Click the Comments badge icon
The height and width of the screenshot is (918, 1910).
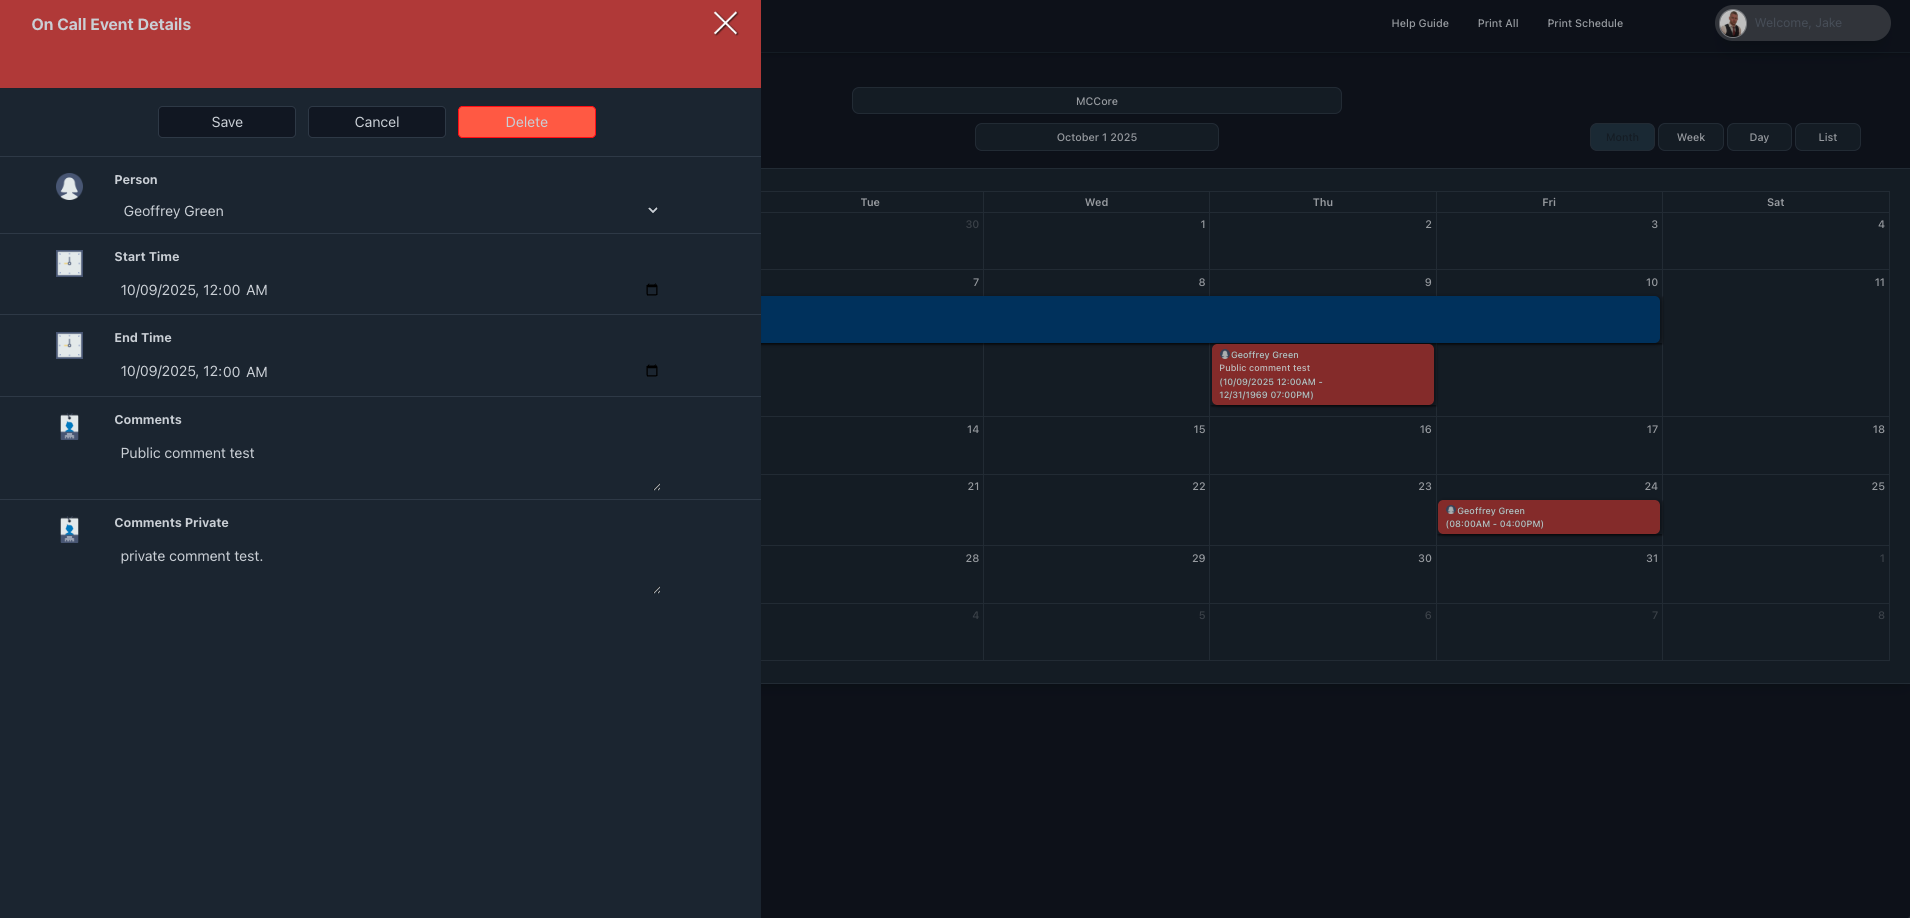click(x=69, y=428)
